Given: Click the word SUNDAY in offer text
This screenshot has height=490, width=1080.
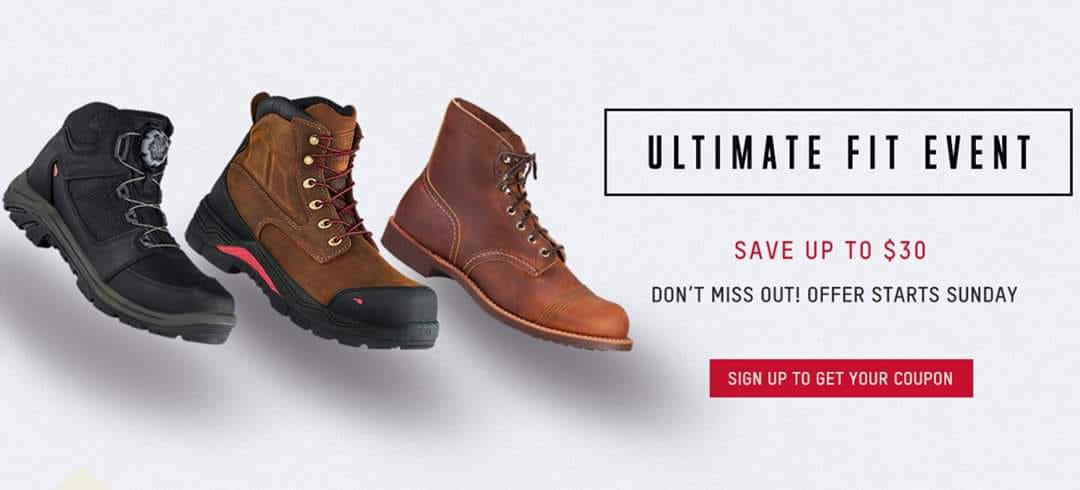Looking at the screenshot, I should (x=982, y=295).
